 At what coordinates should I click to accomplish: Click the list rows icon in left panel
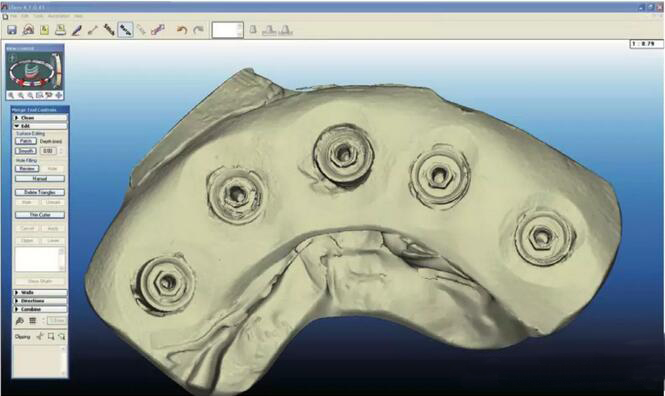pos(32,321)
